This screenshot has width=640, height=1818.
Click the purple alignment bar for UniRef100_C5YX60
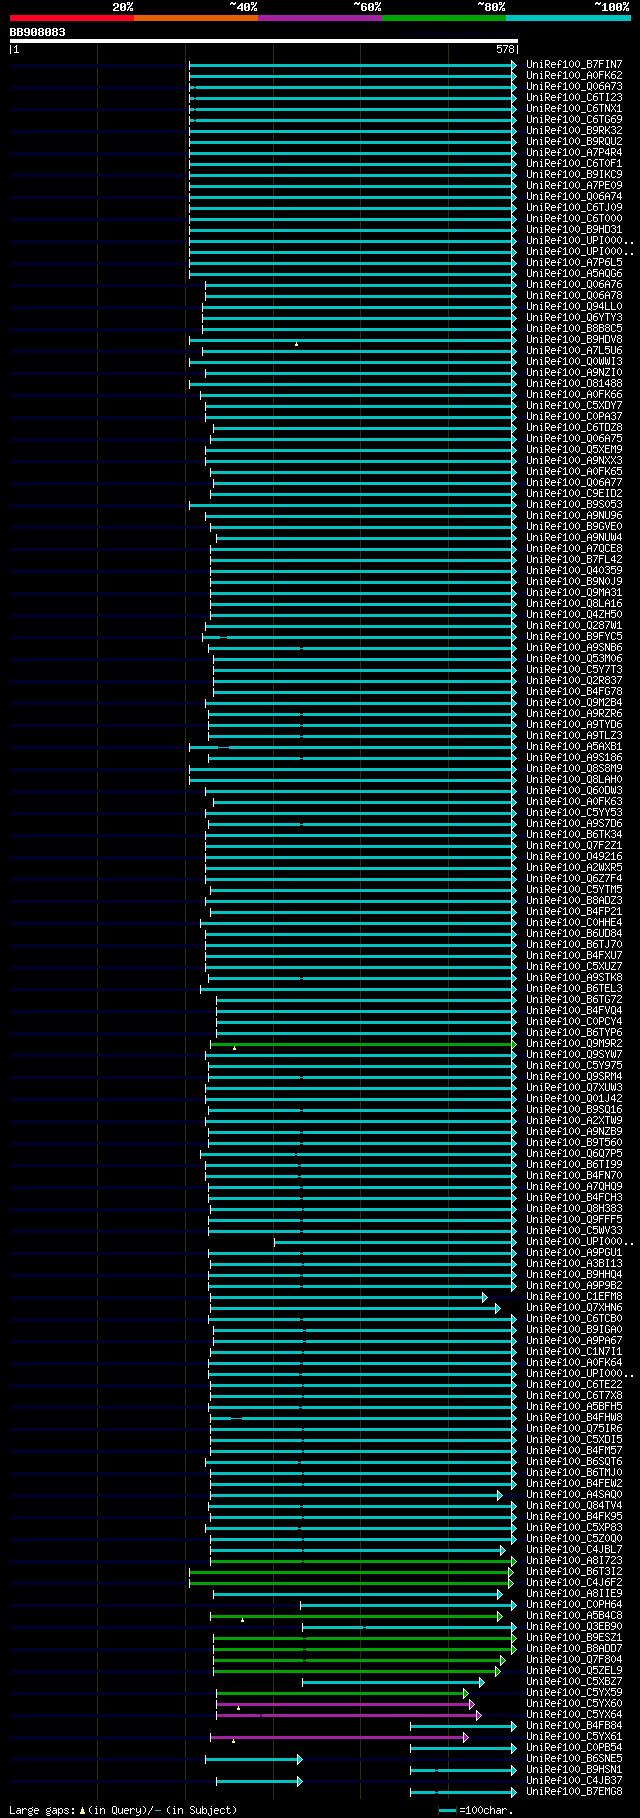[x=345, y=1704]
